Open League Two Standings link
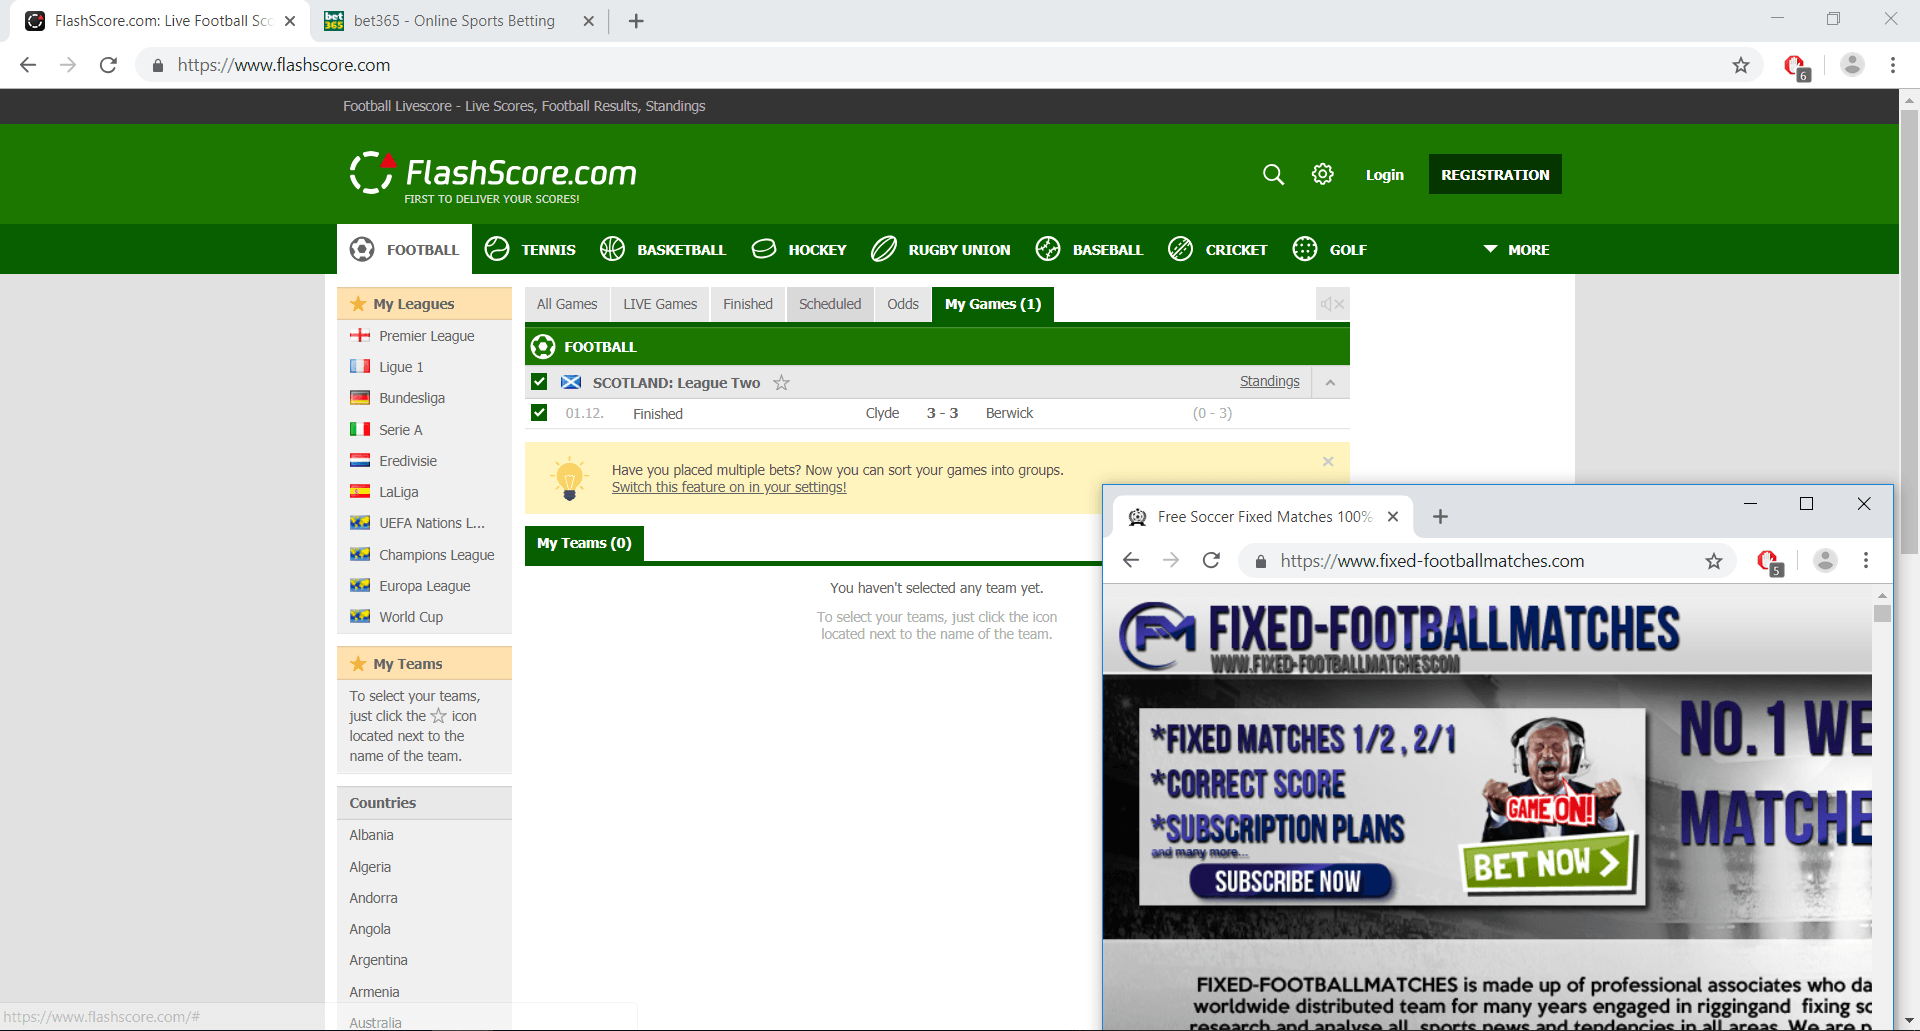Viewport: 1920px width, 1031px height. (x=1270, y=381)
